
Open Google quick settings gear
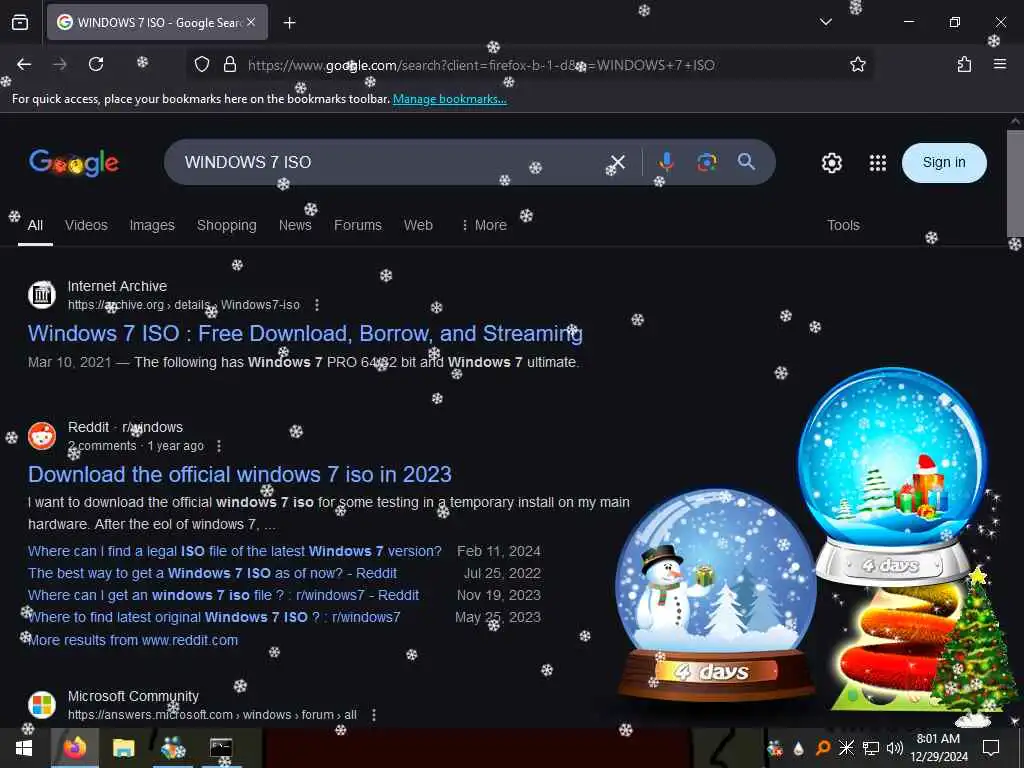click(x=831, y=163)
